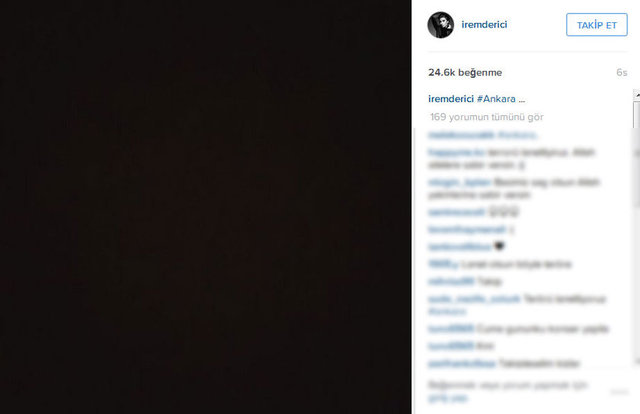Open the last commenter username in the list
The height and width of the screenshot is (414, 640).
point(462,363)
